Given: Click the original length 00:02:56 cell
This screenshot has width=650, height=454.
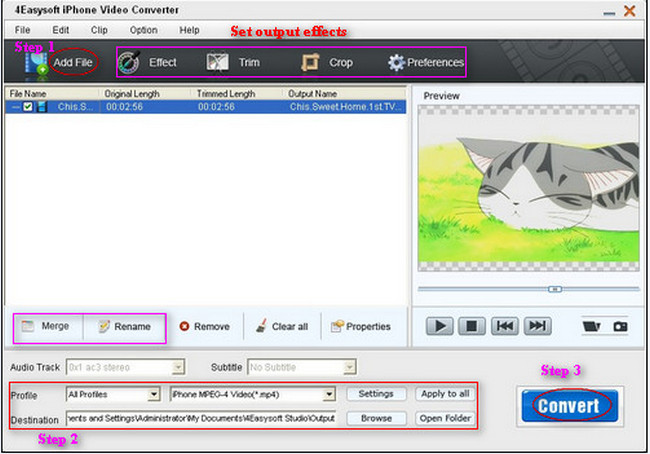Looking at the screenshot, I should [x=124, y=107].
